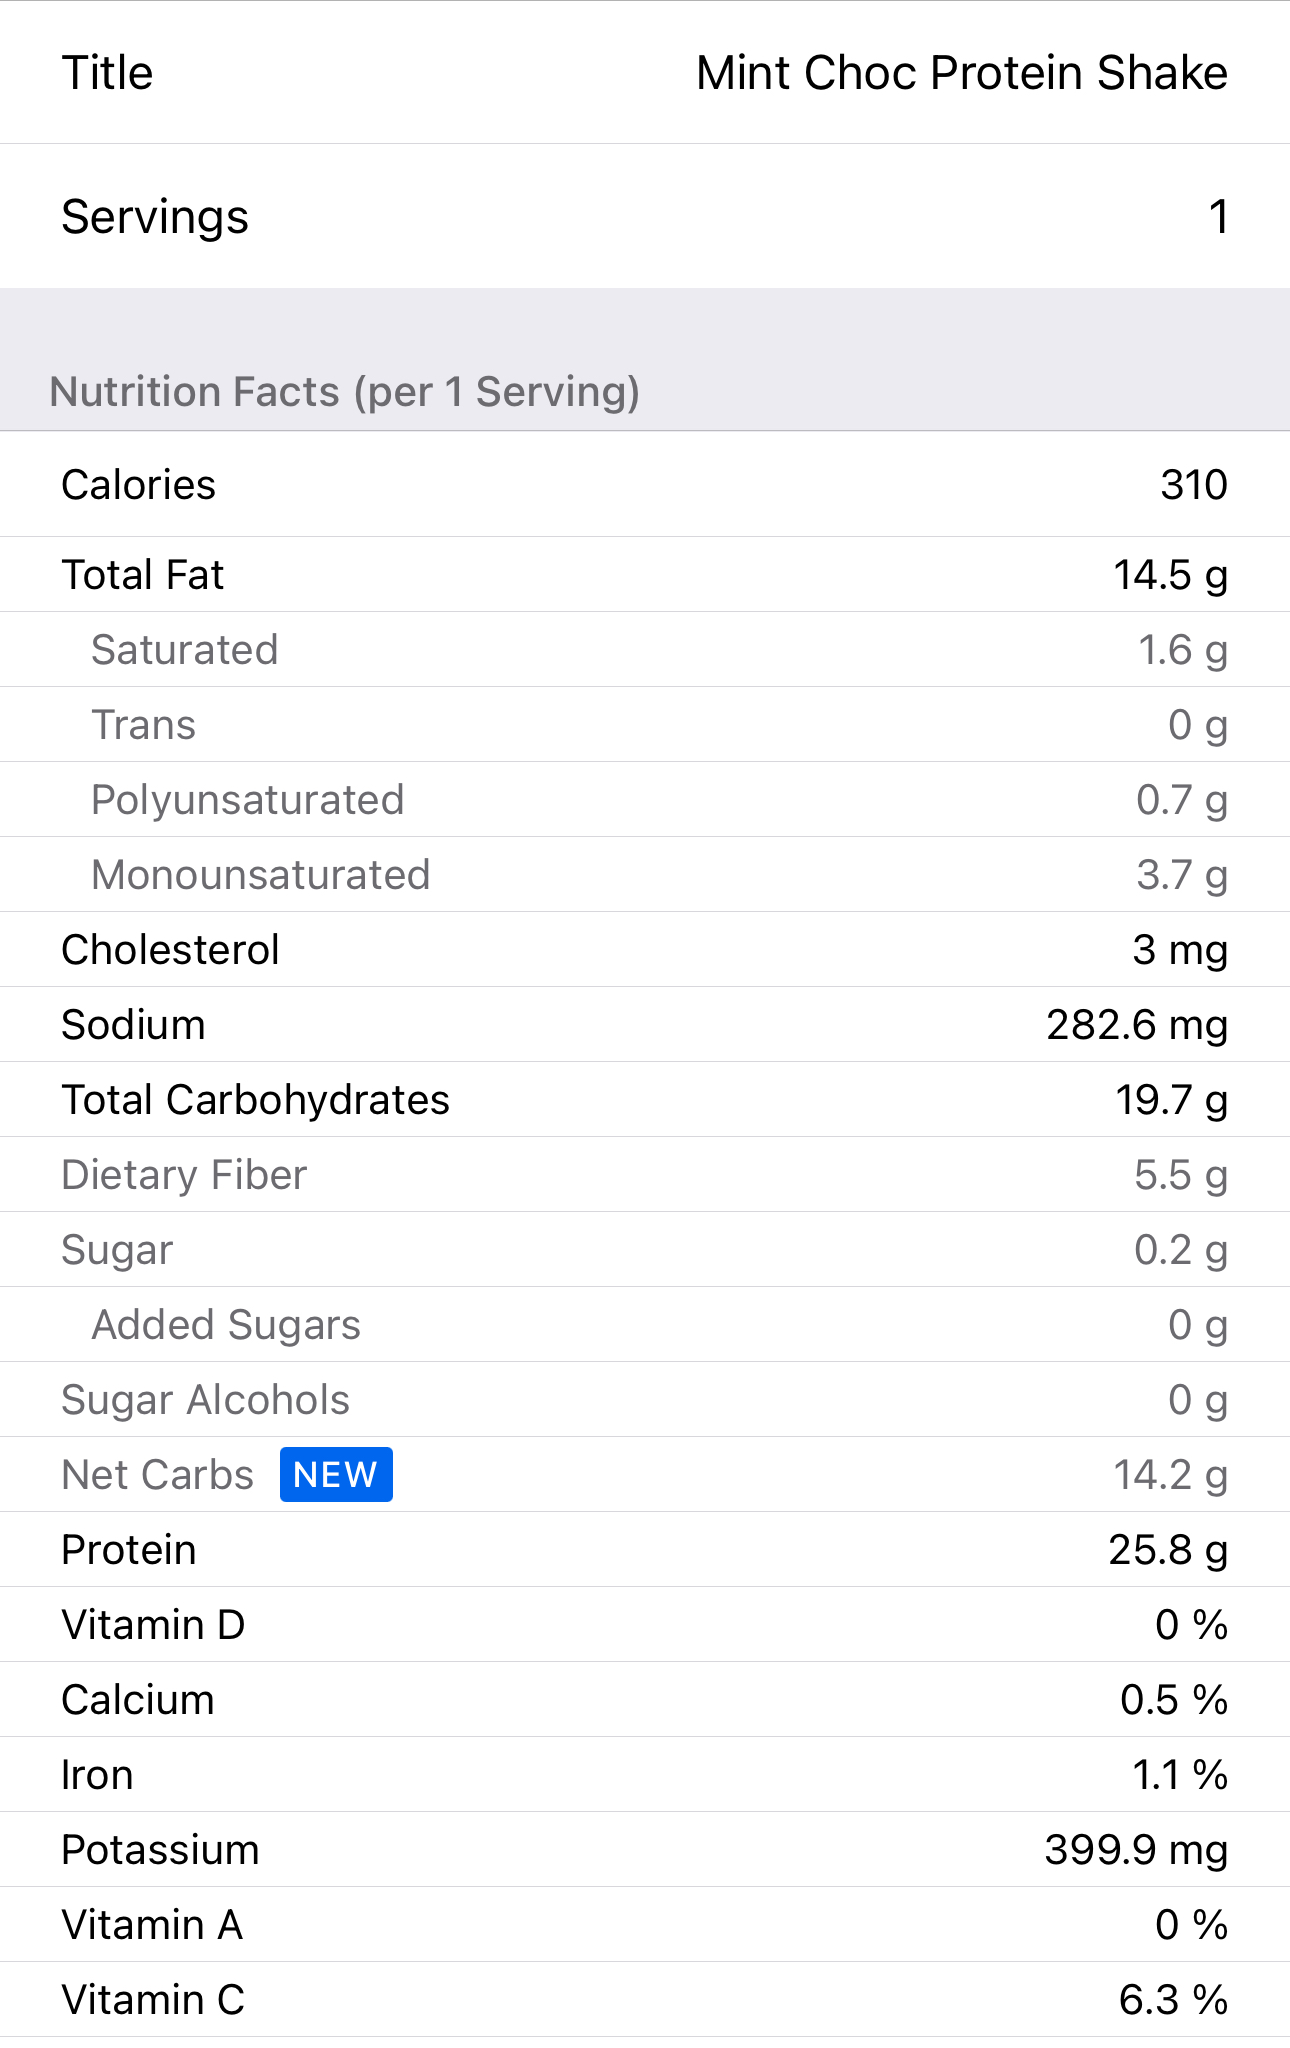
Task: Open the Net Carbs row label
Action: 157,1475
